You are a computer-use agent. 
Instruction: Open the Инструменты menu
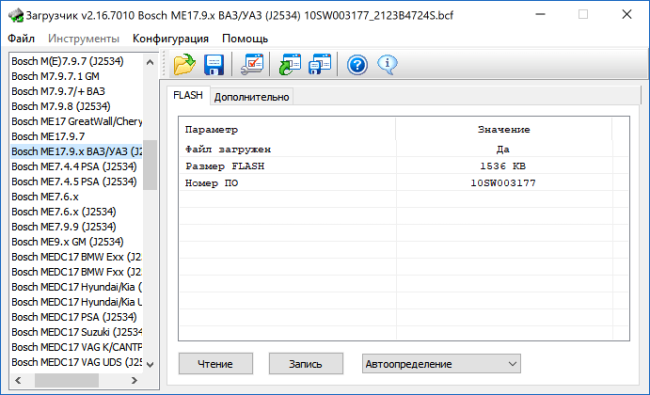pos(84,39)
